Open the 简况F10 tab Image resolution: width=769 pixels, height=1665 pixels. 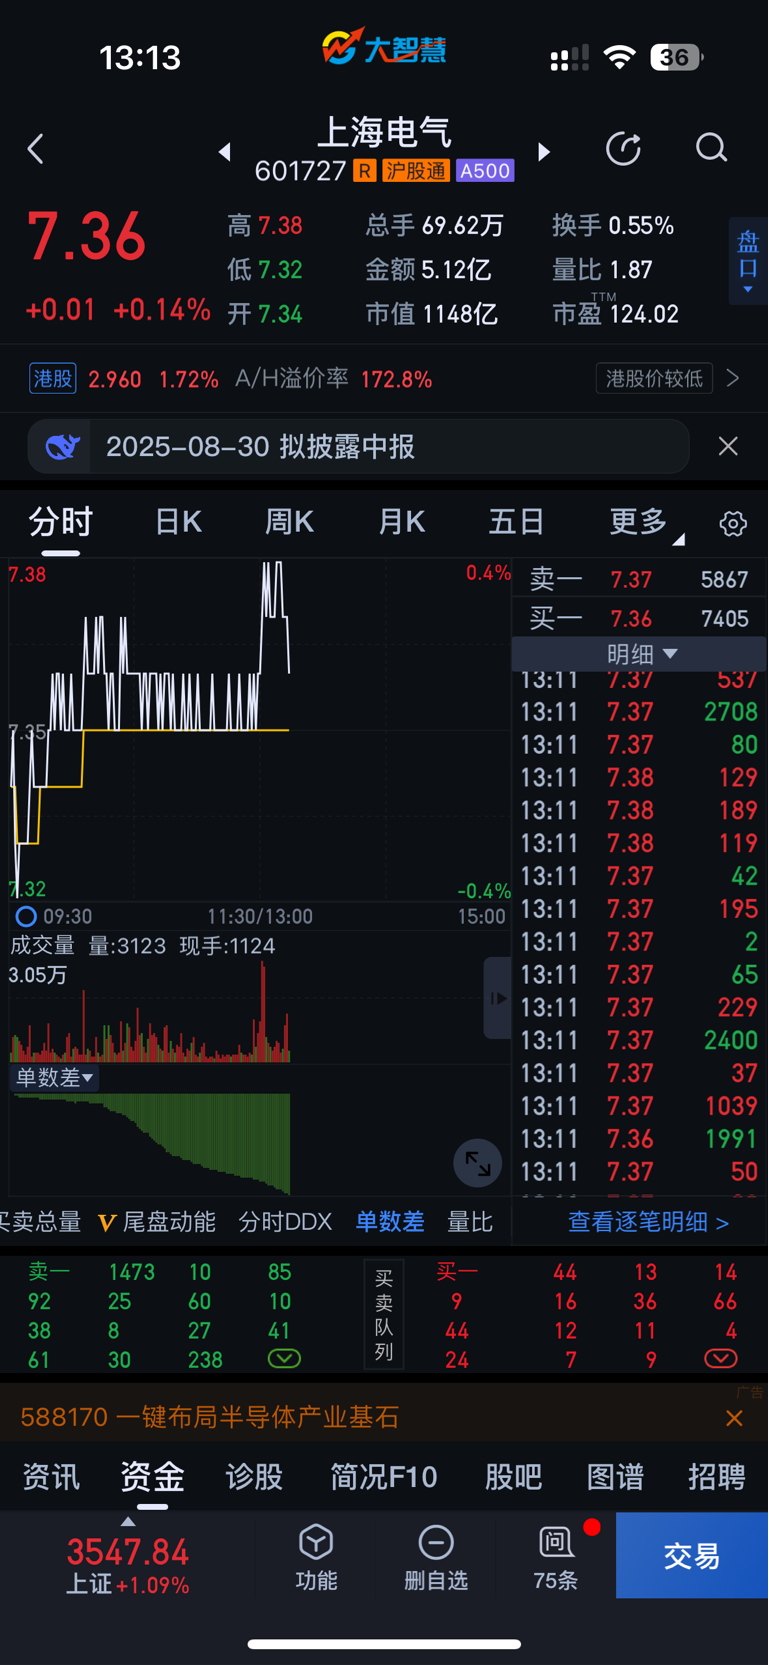click(384, 1477)
